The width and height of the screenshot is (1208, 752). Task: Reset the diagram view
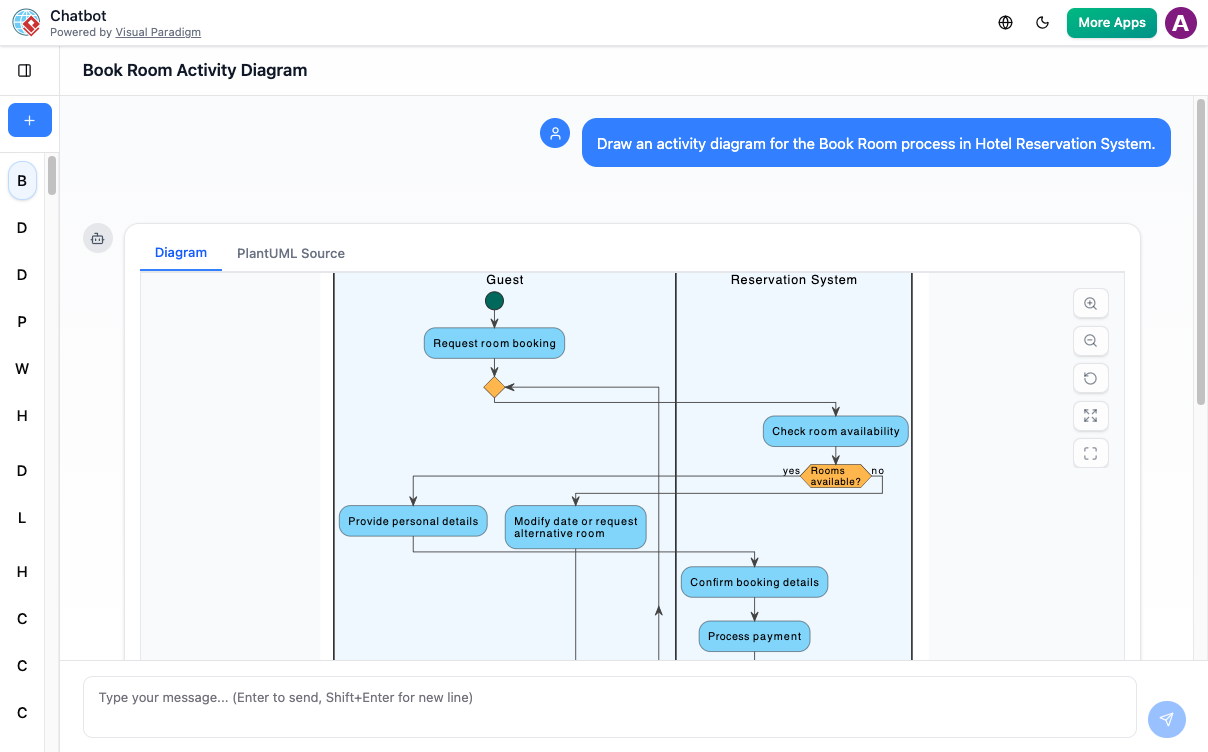1090,379
